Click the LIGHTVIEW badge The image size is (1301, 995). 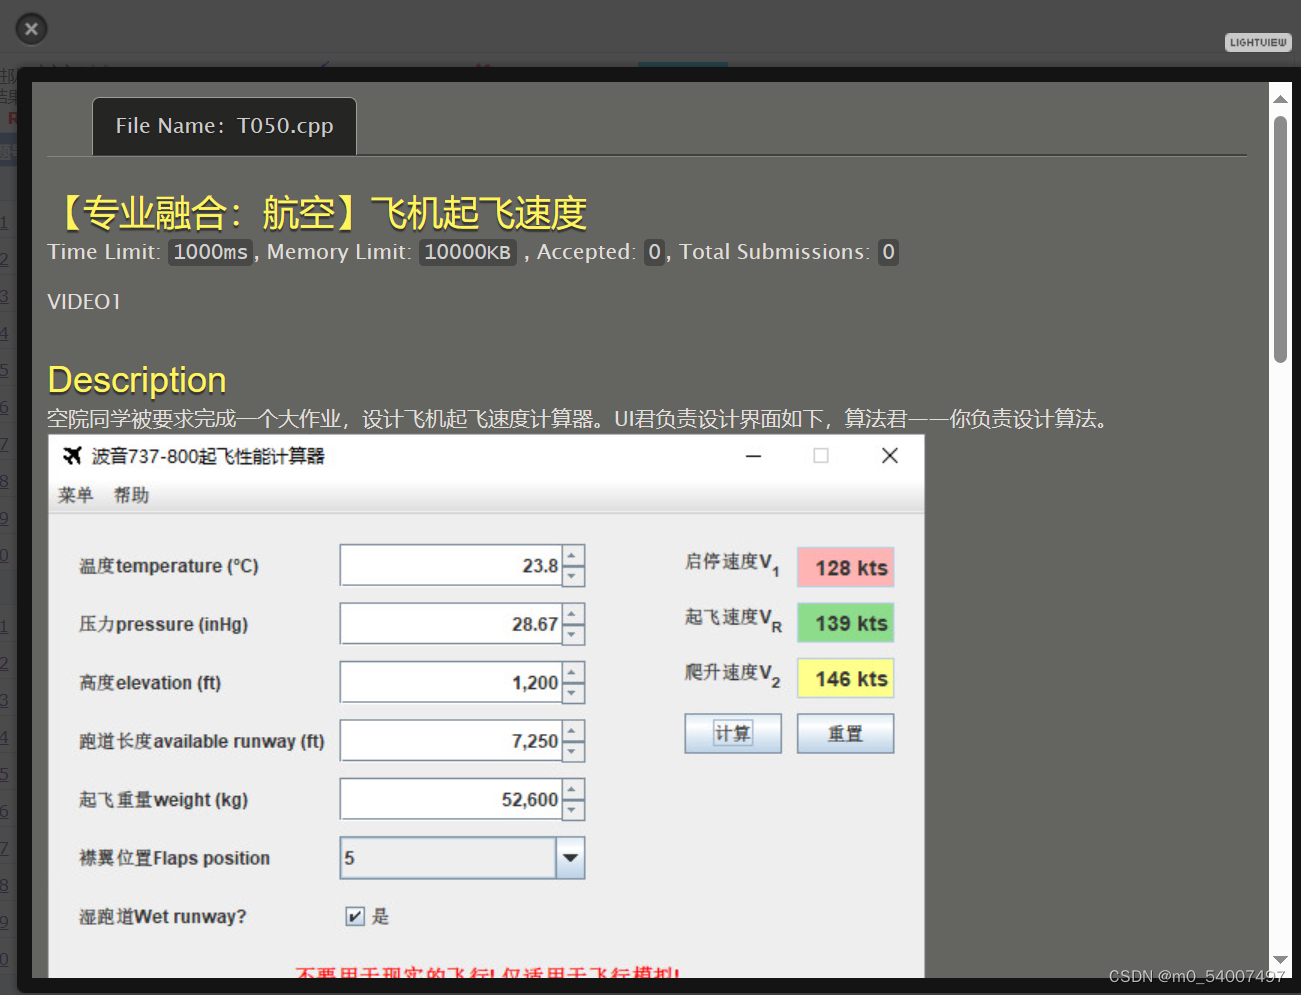1258,42
